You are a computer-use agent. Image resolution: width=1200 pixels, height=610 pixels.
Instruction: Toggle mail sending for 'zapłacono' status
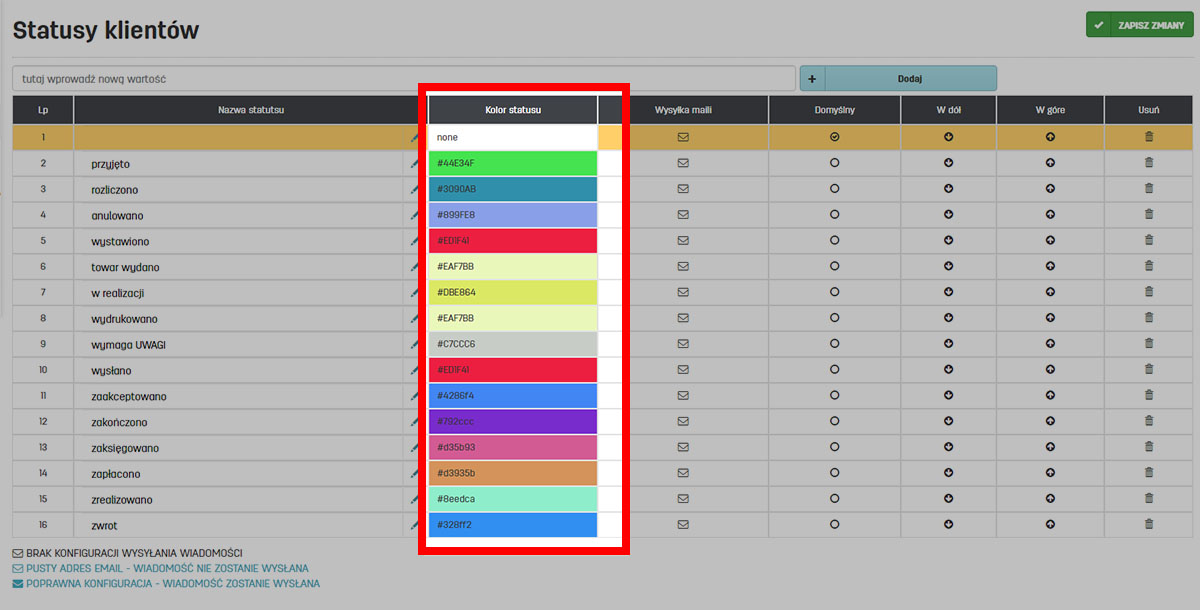point(684,472)
